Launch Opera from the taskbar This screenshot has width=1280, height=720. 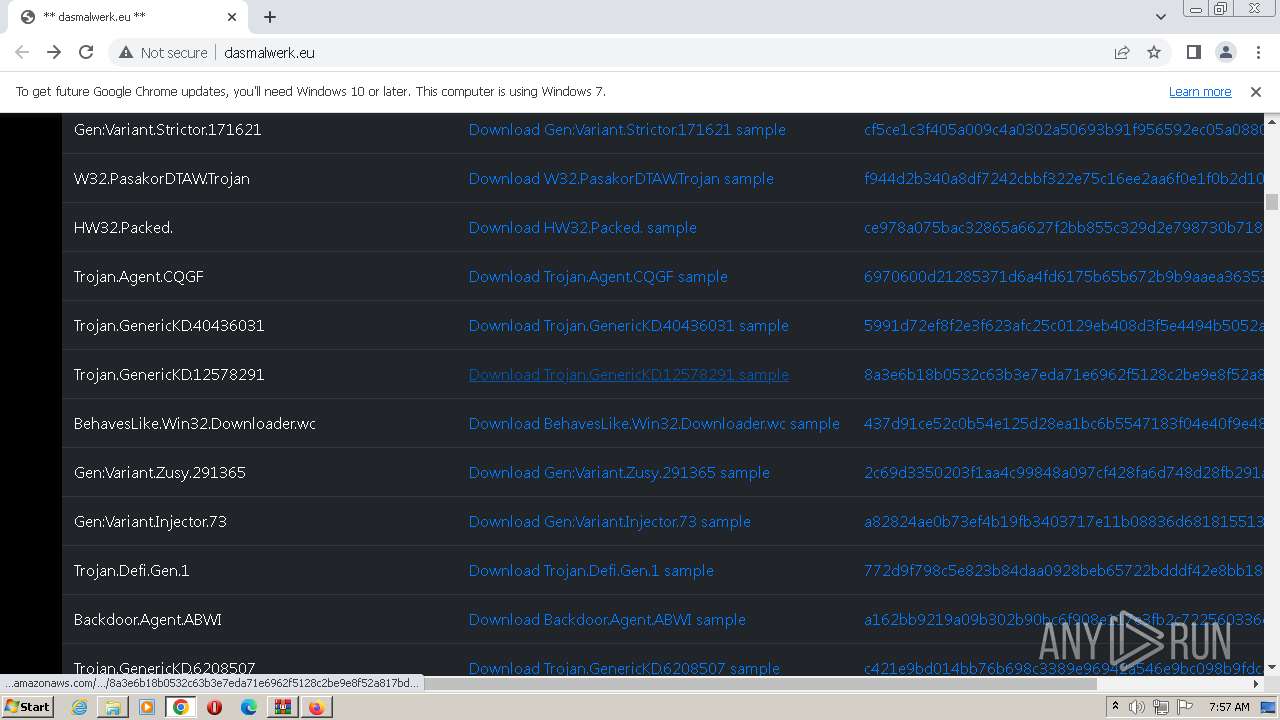point(214,707)
